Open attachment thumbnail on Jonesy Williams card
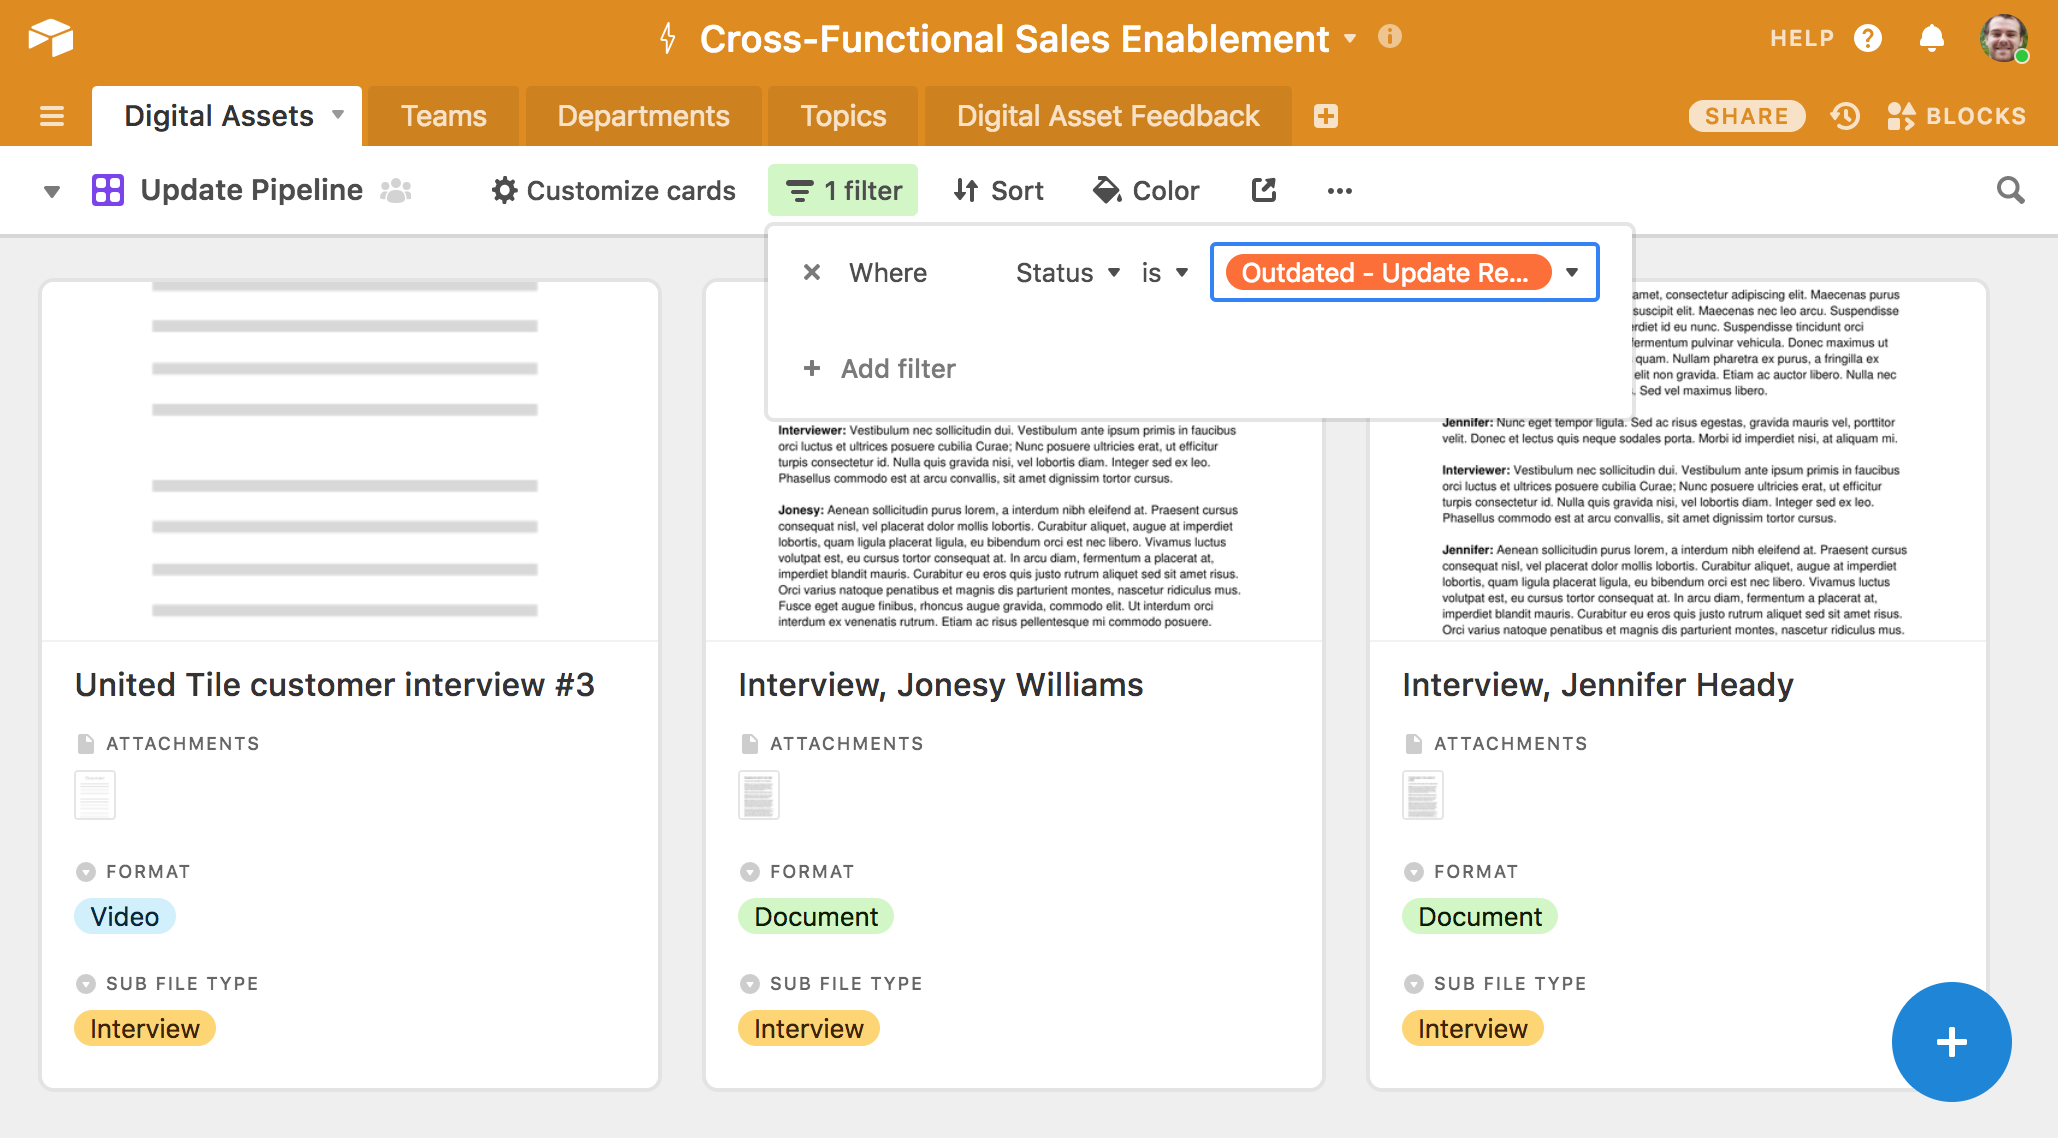Image resolution: width=2058 pixels, height=1138 pixels. [x=759, y=795]
